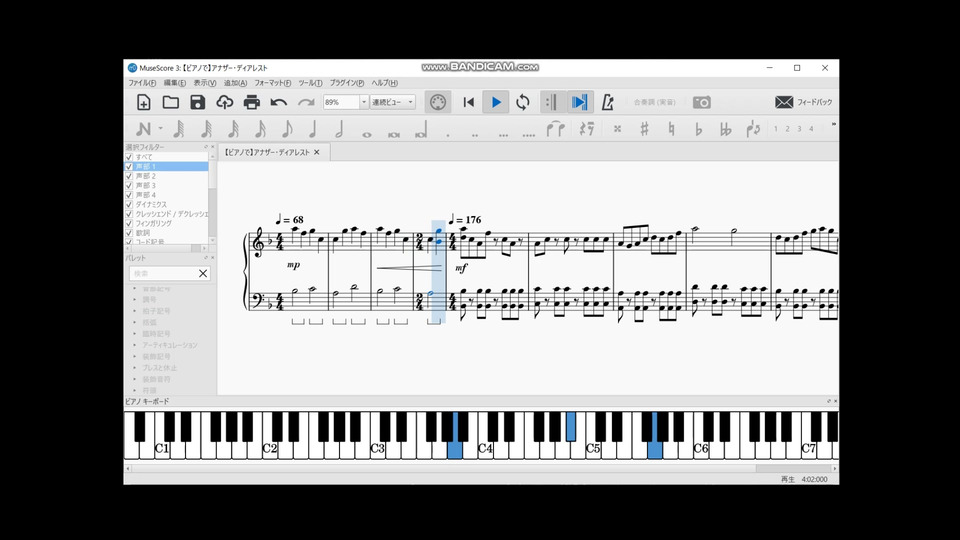Add a single augmentation dot
The image size is (960, 540).
[448, 135]
